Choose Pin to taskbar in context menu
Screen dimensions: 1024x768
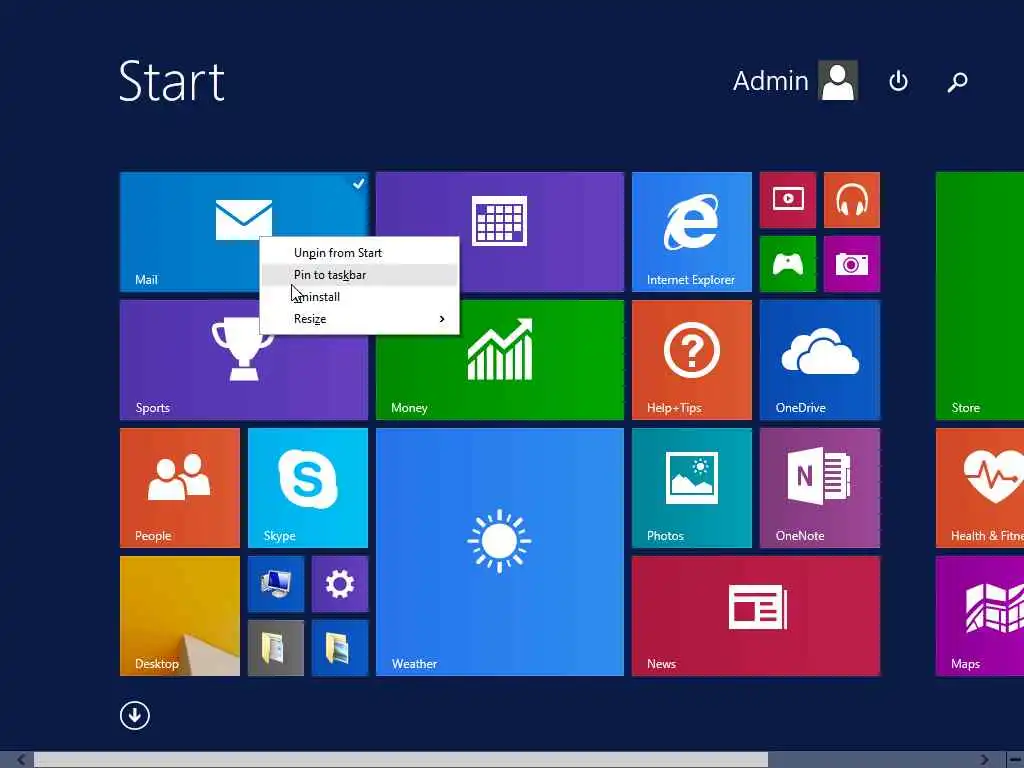pyautogui.click(x=359, y=275)
